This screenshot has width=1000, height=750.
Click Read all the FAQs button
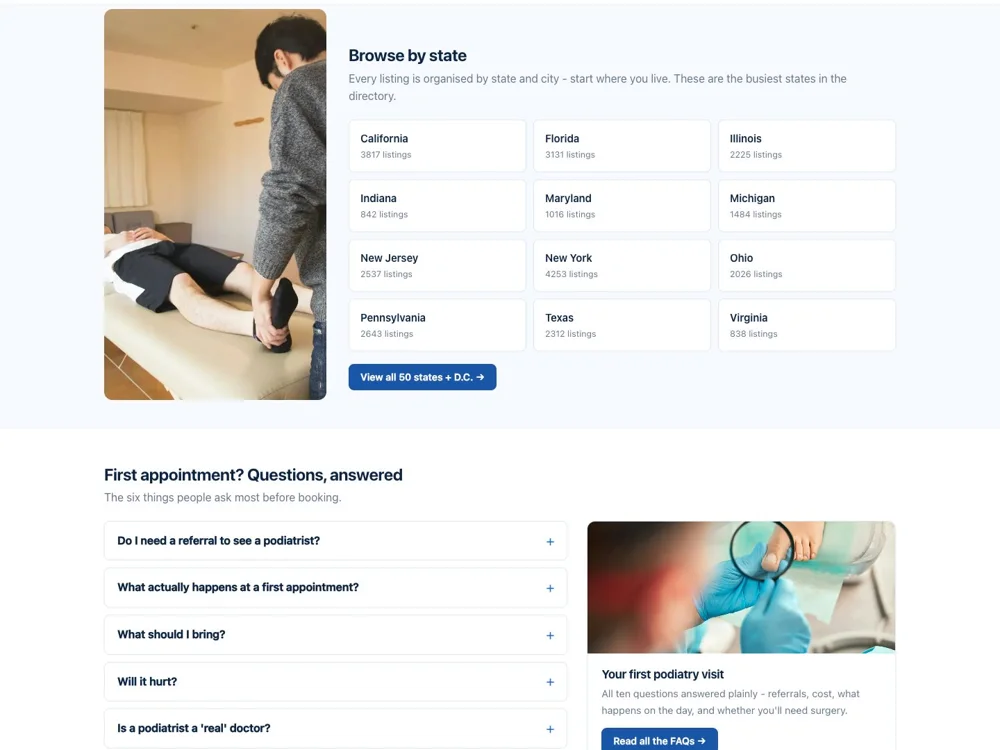659,740
